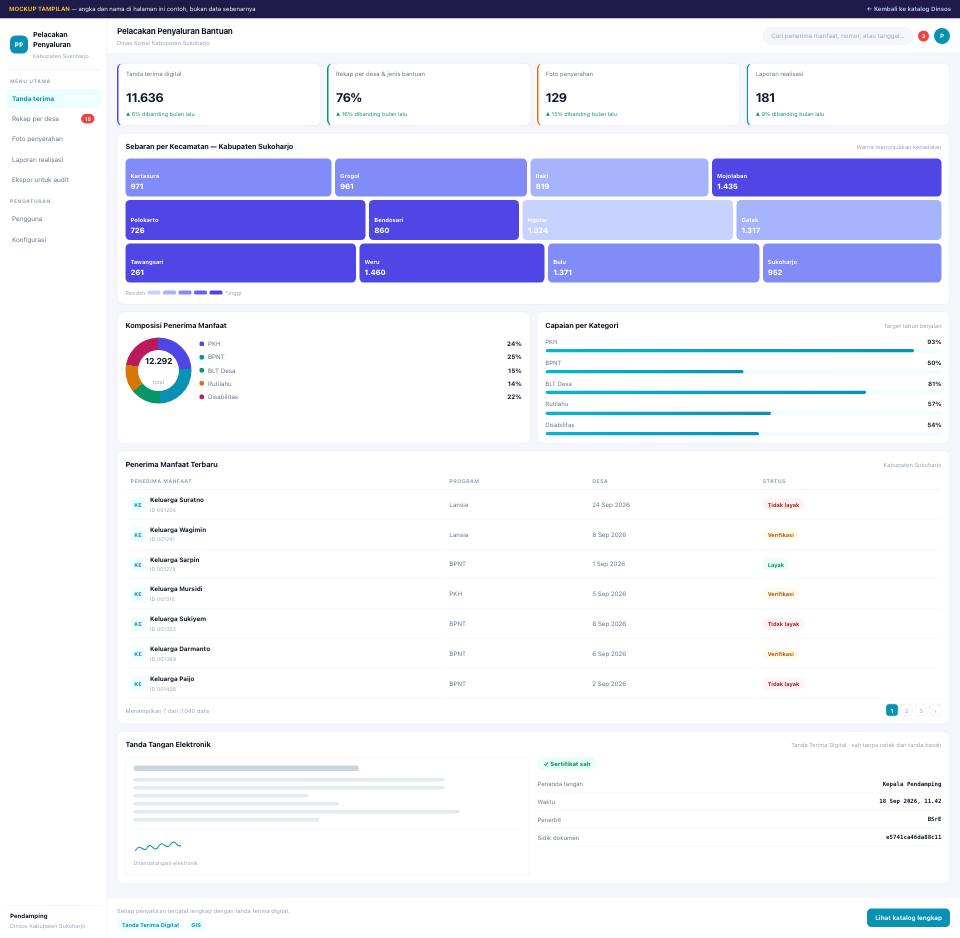This screenshot has height=938, width=960.
Task: Open the red notification badge
Action: [x=923, y=36]
